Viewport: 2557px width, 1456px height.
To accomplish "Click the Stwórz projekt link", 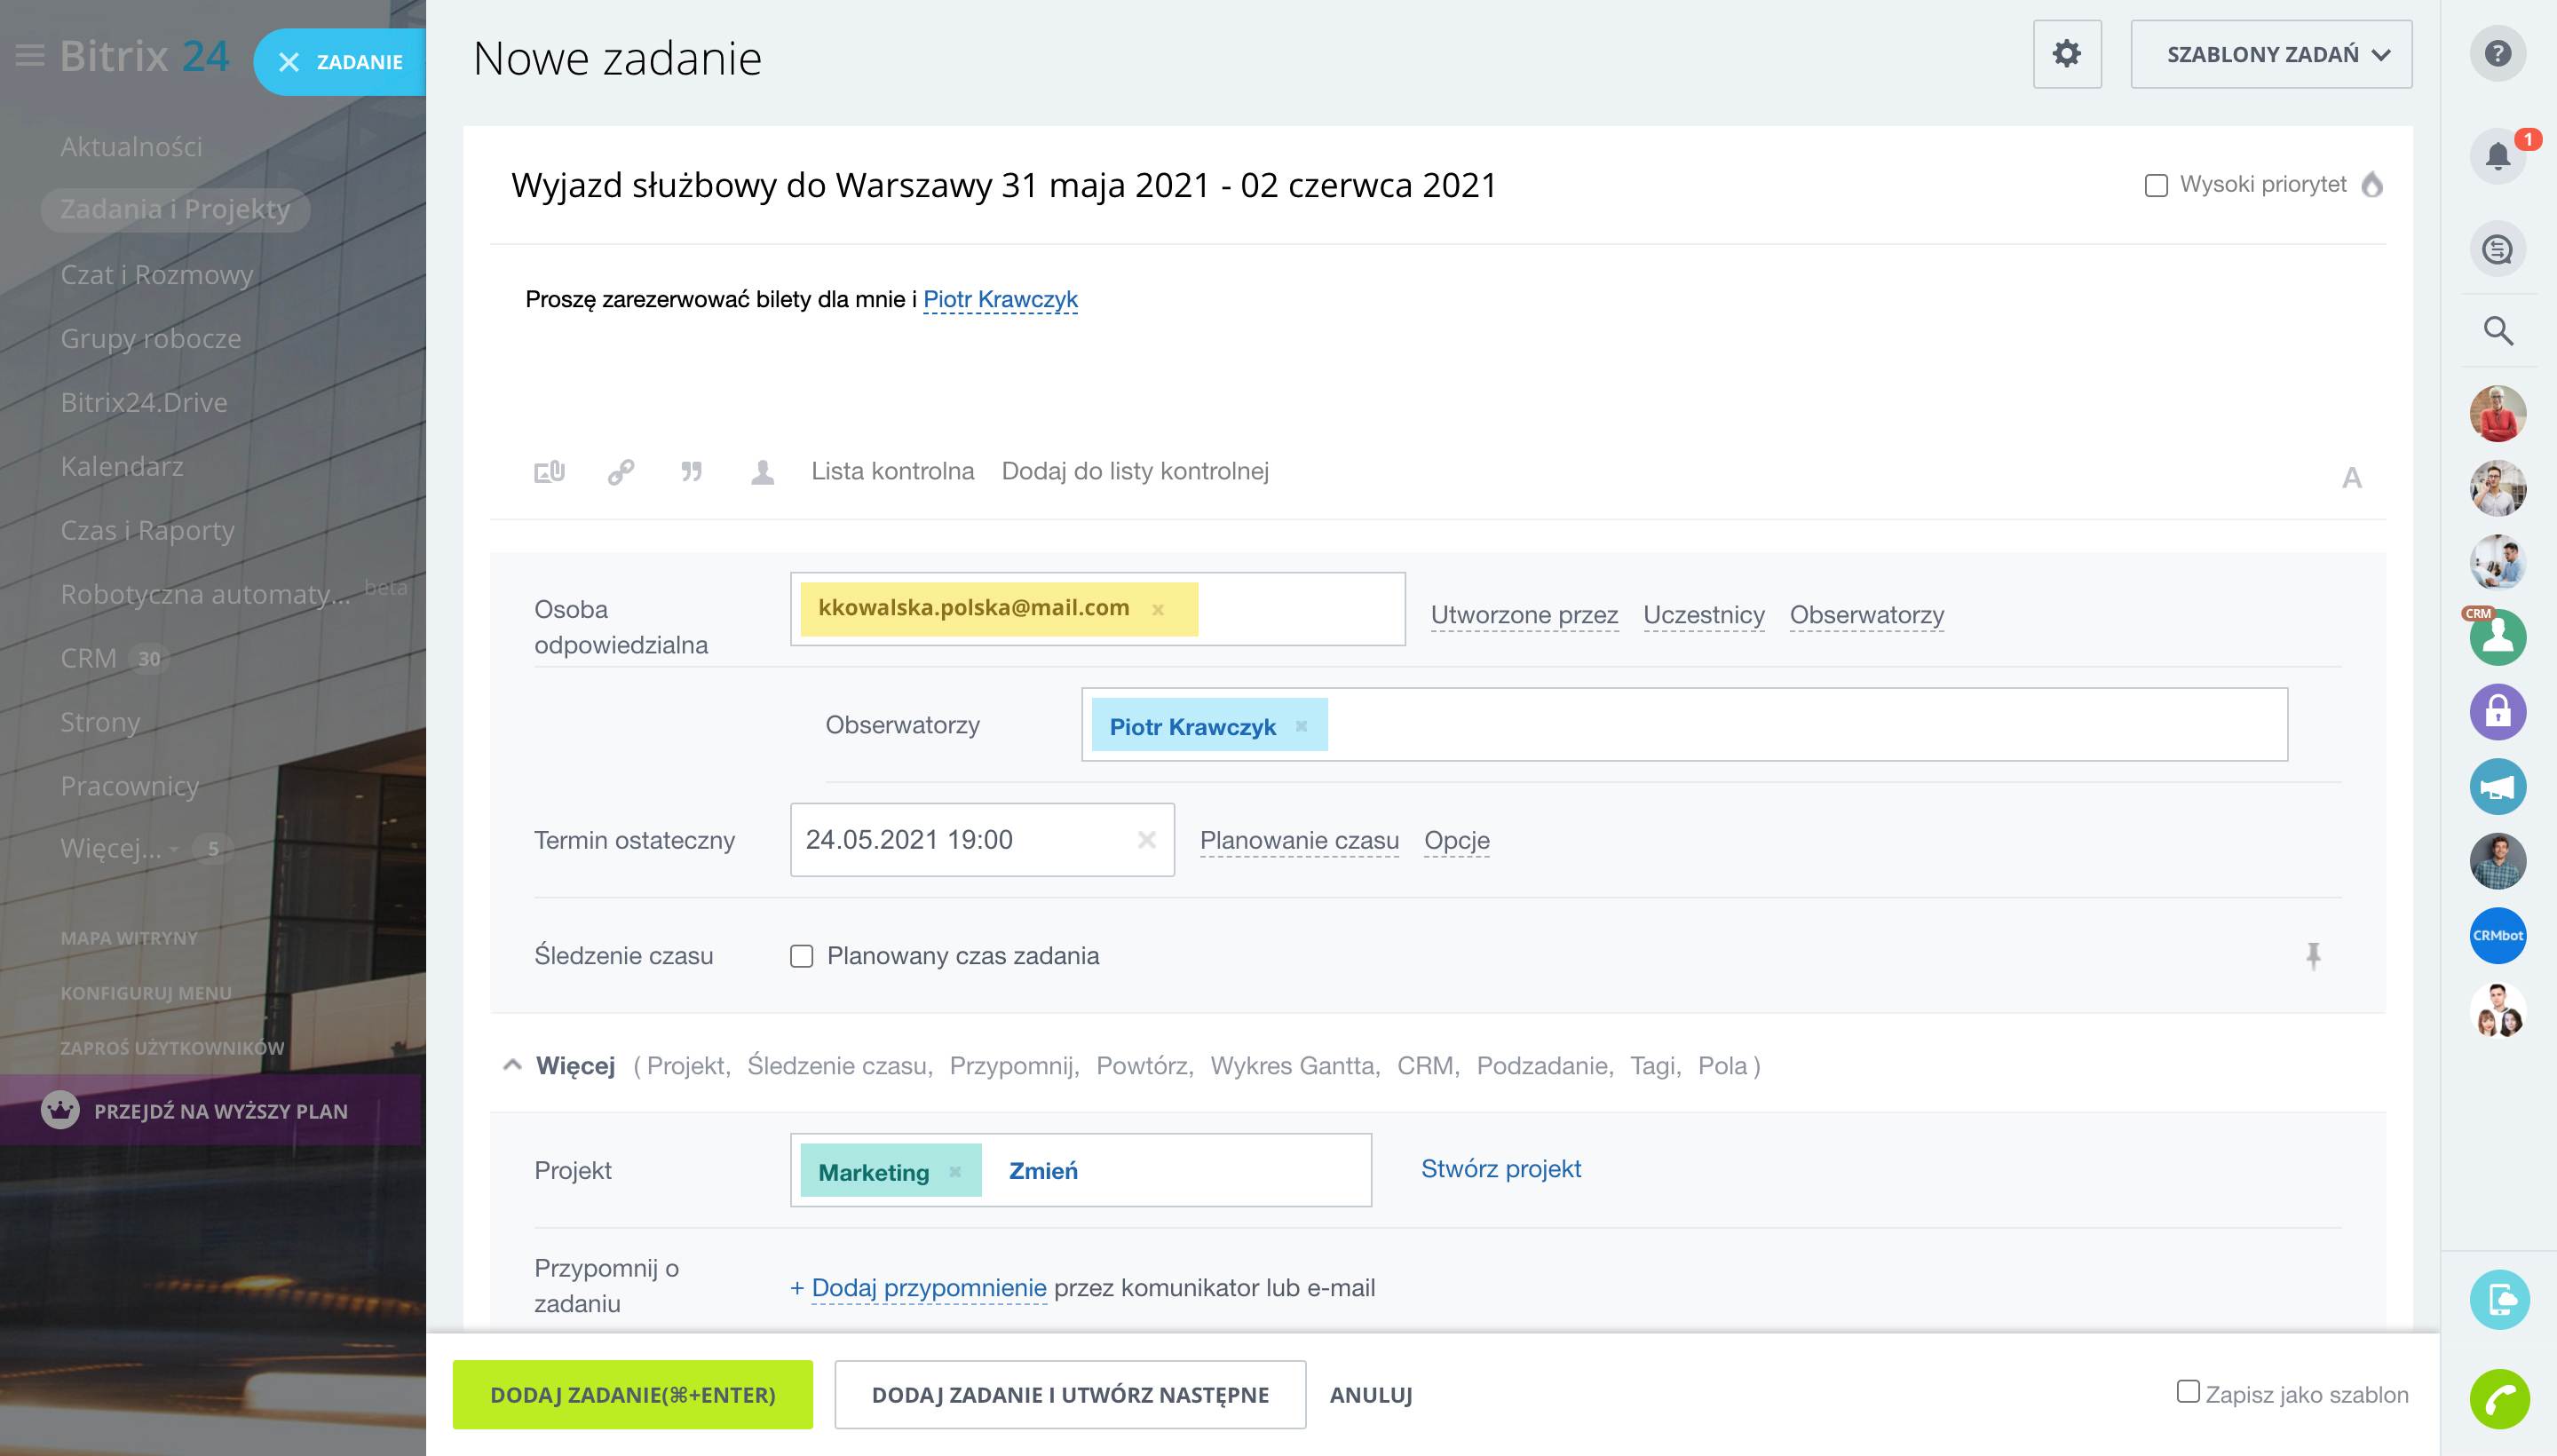I will [1500, 1168].
